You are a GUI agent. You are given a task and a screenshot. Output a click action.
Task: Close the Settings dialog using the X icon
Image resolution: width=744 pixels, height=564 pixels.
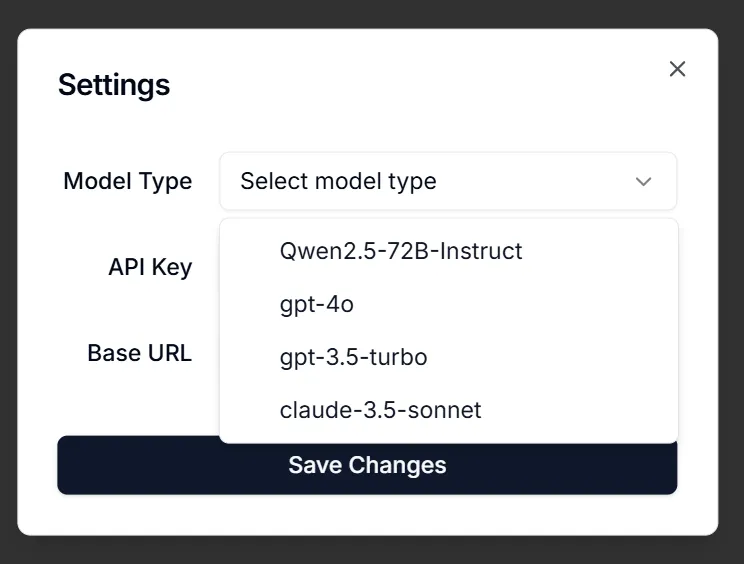[677, 69]
